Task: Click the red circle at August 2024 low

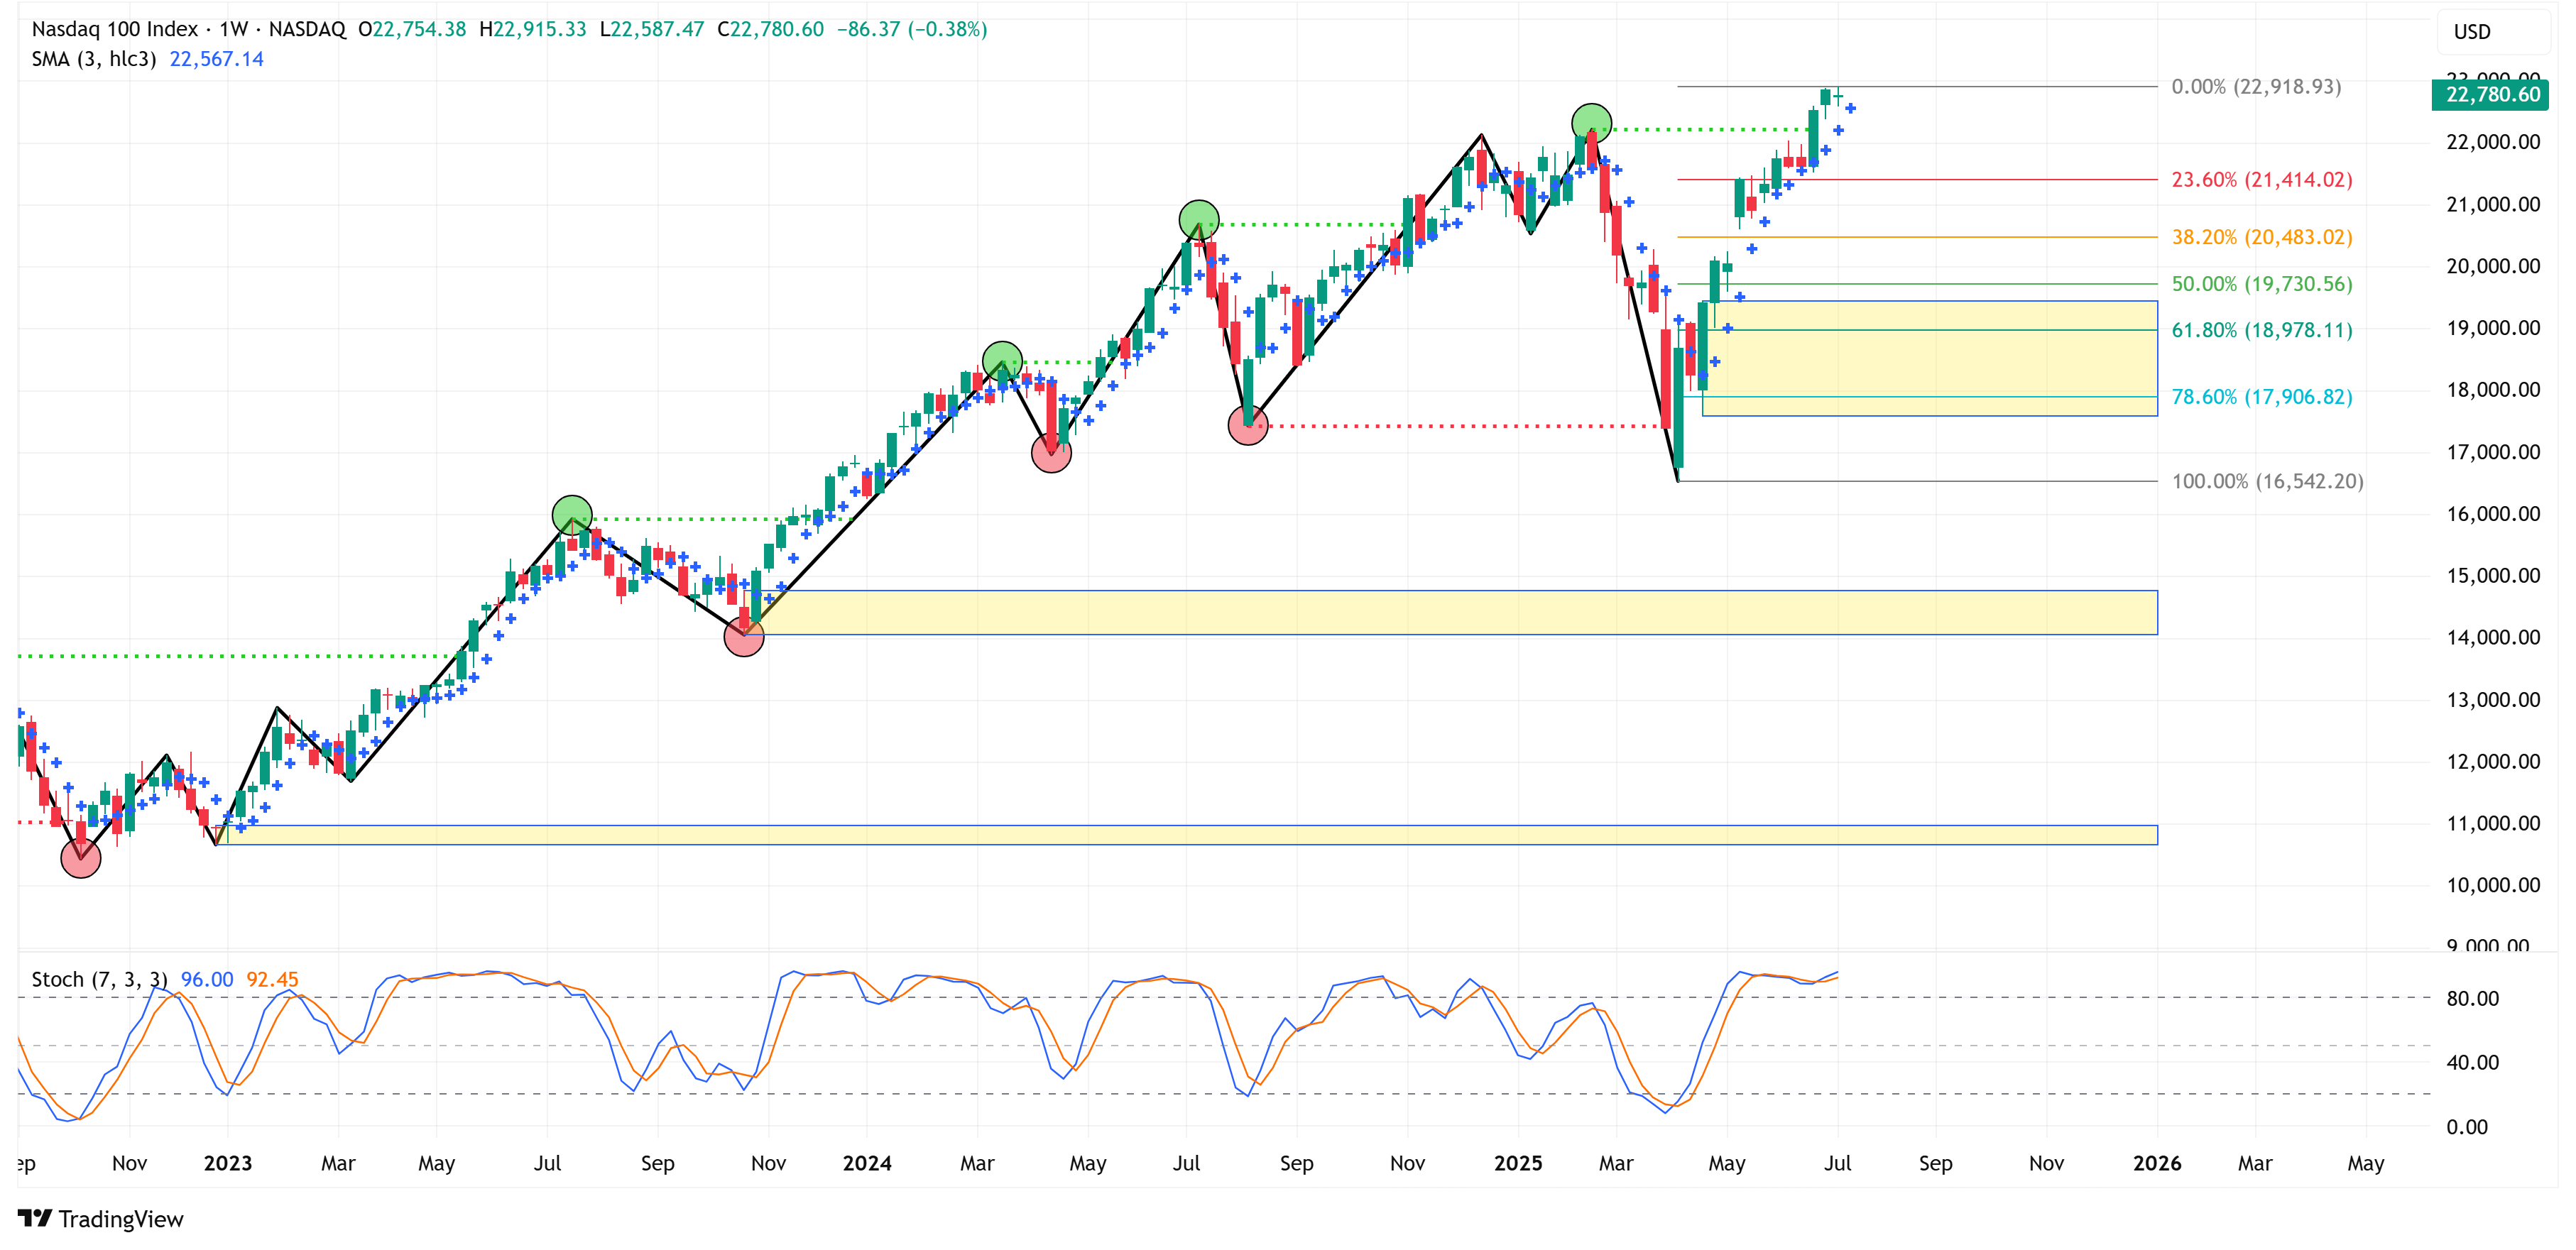Action: click(1248, 425)
